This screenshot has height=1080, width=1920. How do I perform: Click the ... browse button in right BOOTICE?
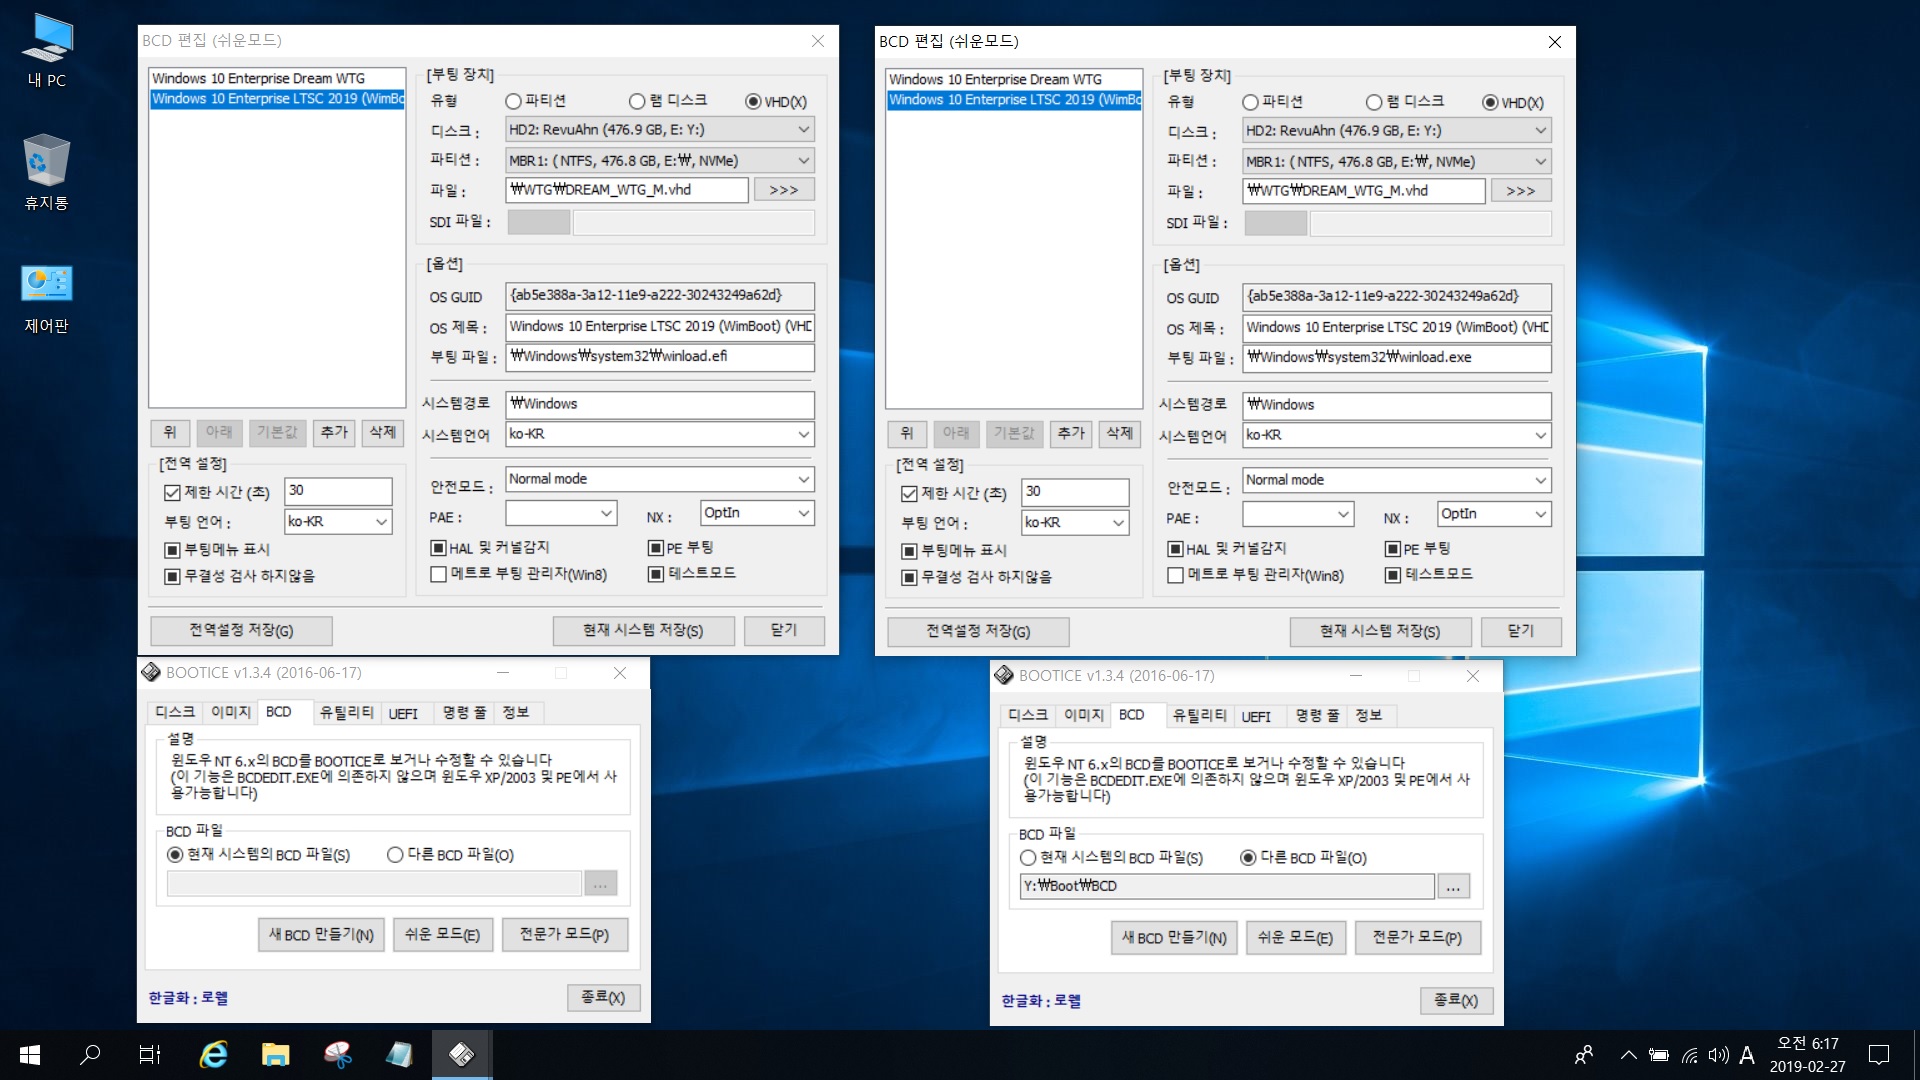1453,886
